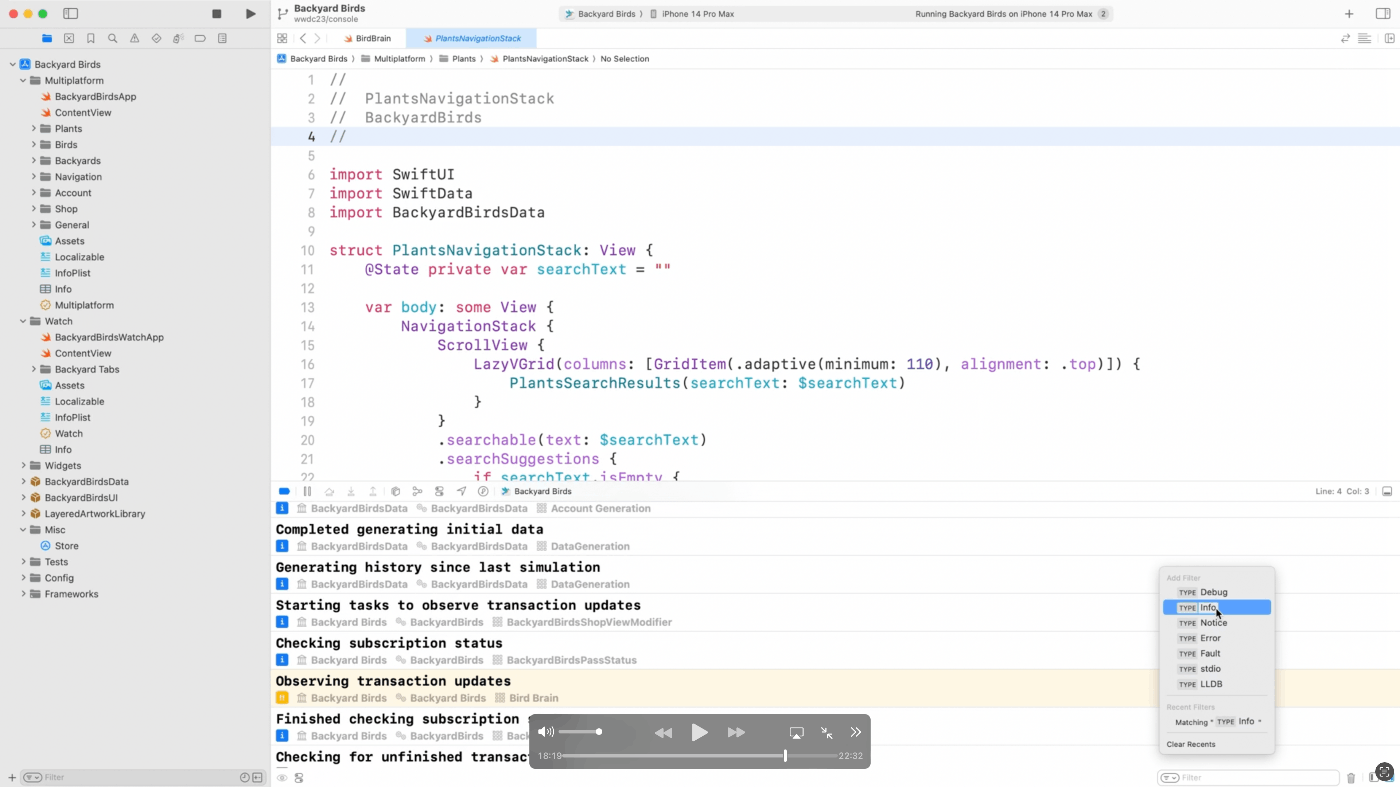The width and height of the screenshot is (1400, 787).
Task: Expand the Plants folder
Action: click(x=33, y=129)
